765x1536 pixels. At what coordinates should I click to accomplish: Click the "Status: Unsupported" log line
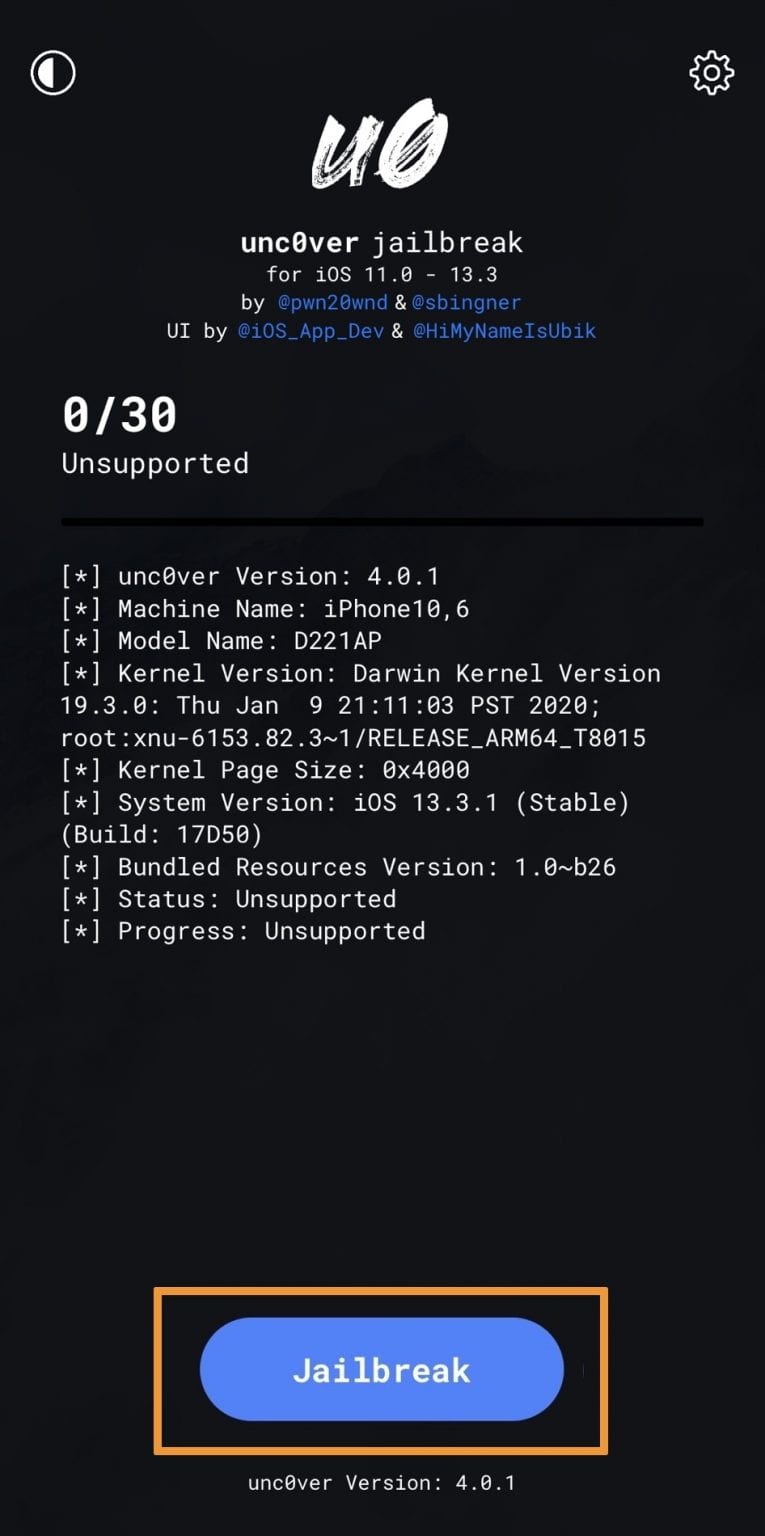tap(229, 899)
